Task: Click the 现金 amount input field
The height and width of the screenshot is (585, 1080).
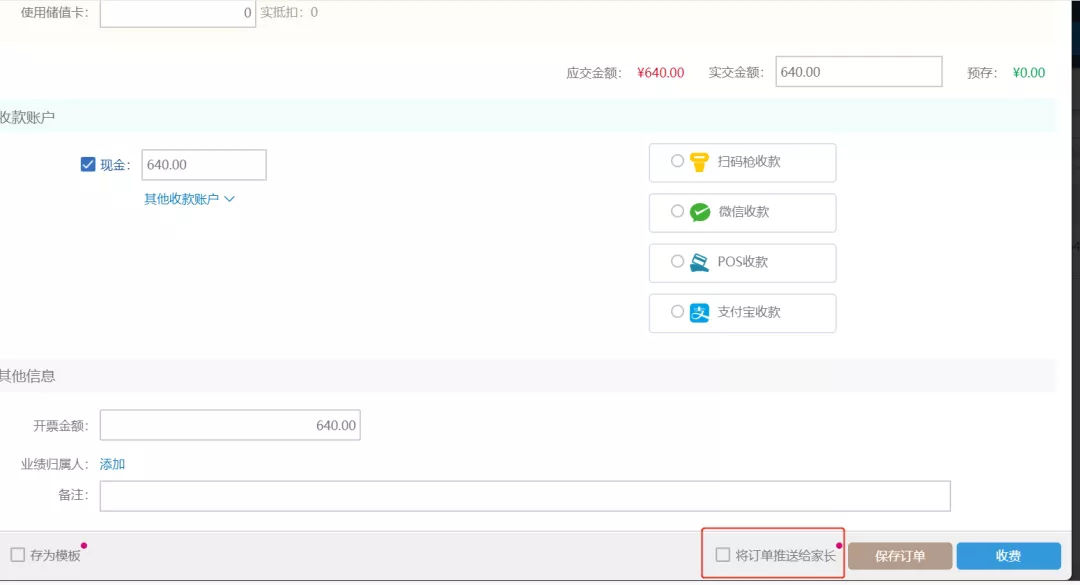Action: point(204,165)
